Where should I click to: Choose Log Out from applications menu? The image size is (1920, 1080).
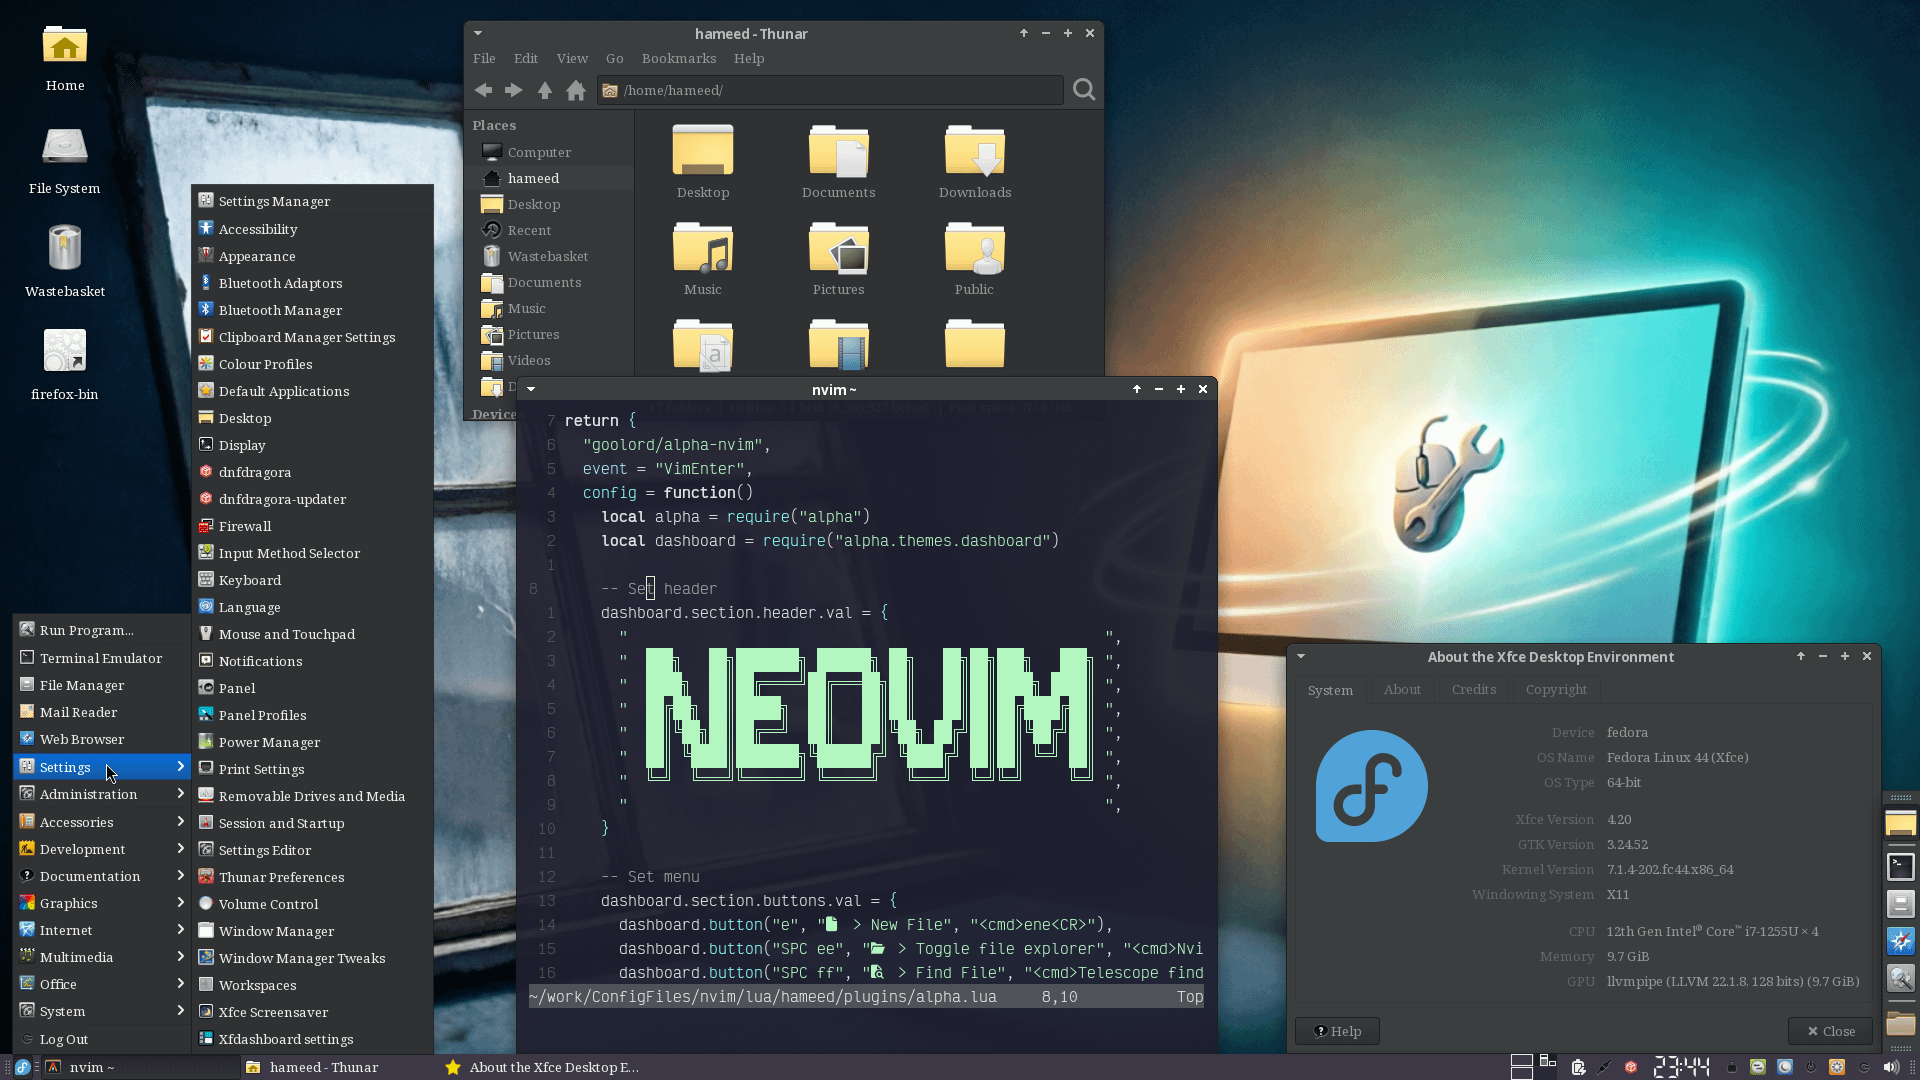[102, 1039]
